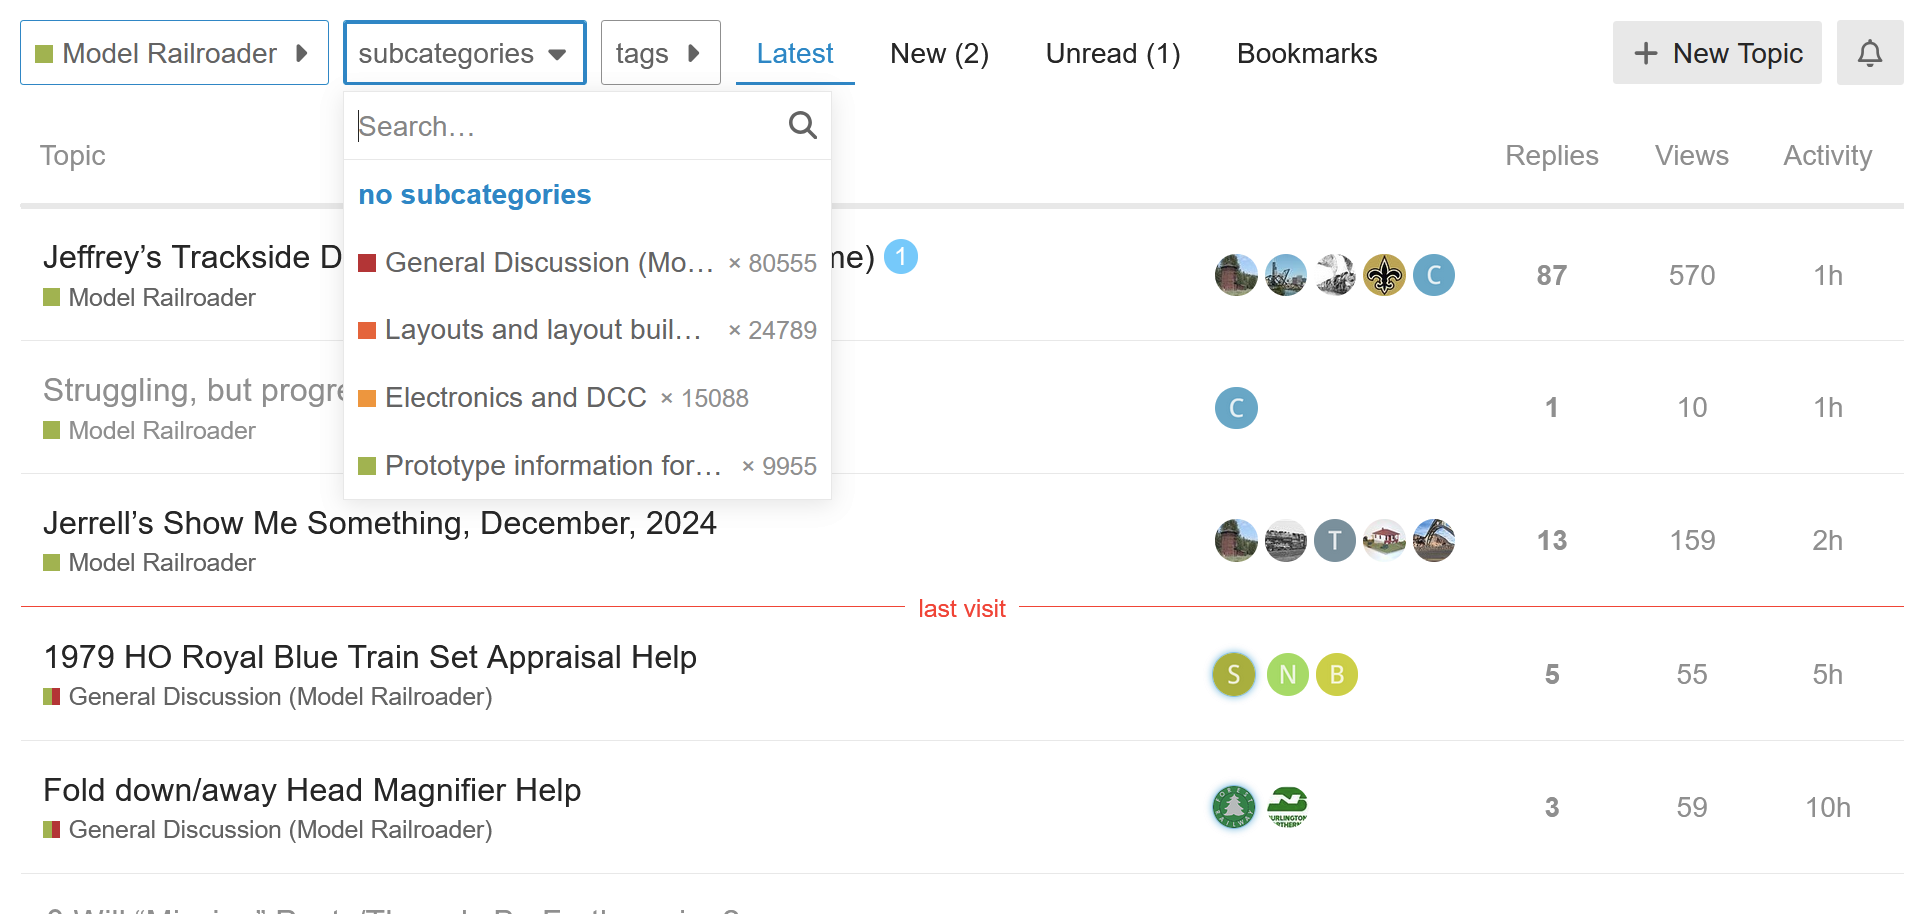This screenshot has height=914, width=1922.
Task: Click the blue unread count badge
Action: pyautogui.click(x=900, y=257)
